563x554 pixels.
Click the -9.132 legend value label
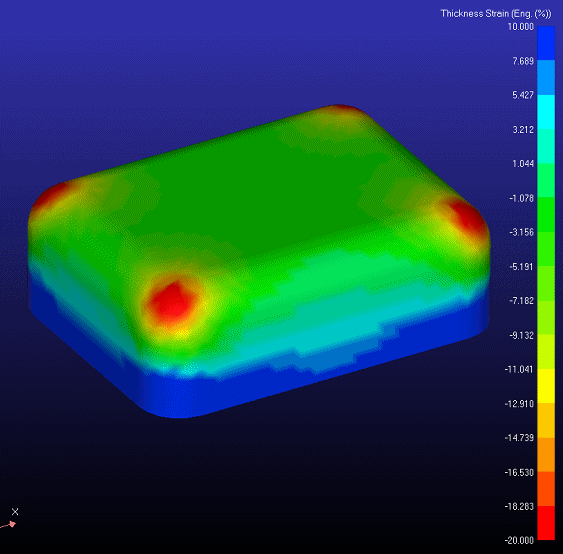(521, 335)
